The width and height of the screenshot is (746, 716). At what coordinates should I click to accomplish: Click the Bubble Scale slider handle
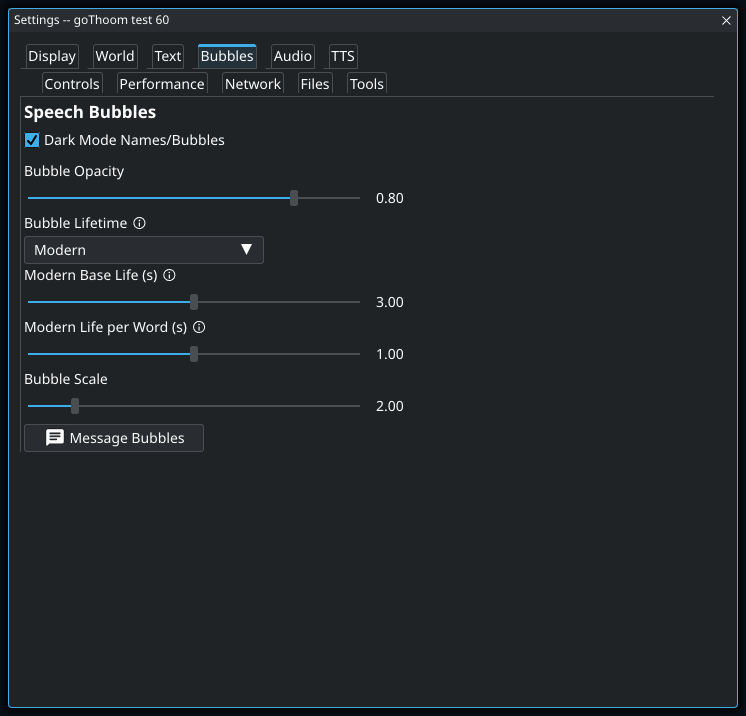[75, 406]
